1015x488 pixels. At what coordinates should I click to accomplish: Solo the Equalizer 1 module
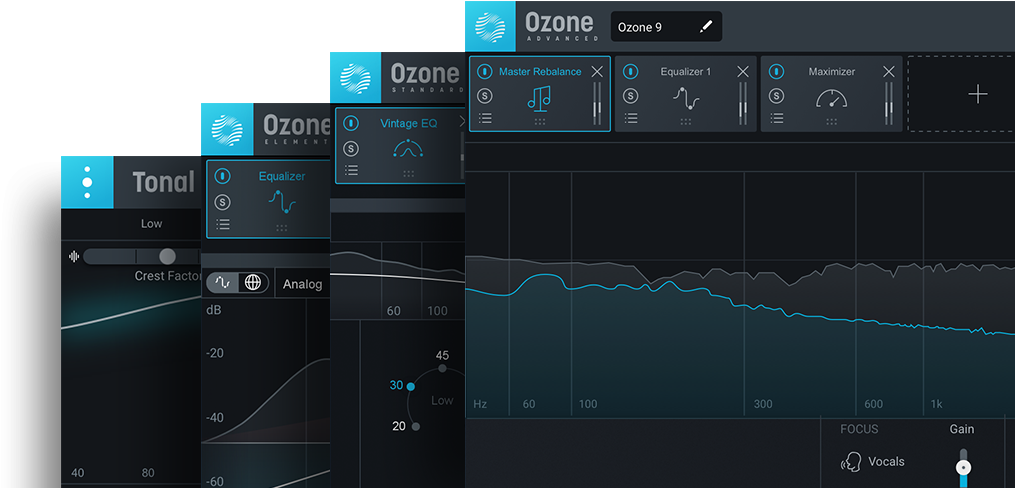[630, 96]
